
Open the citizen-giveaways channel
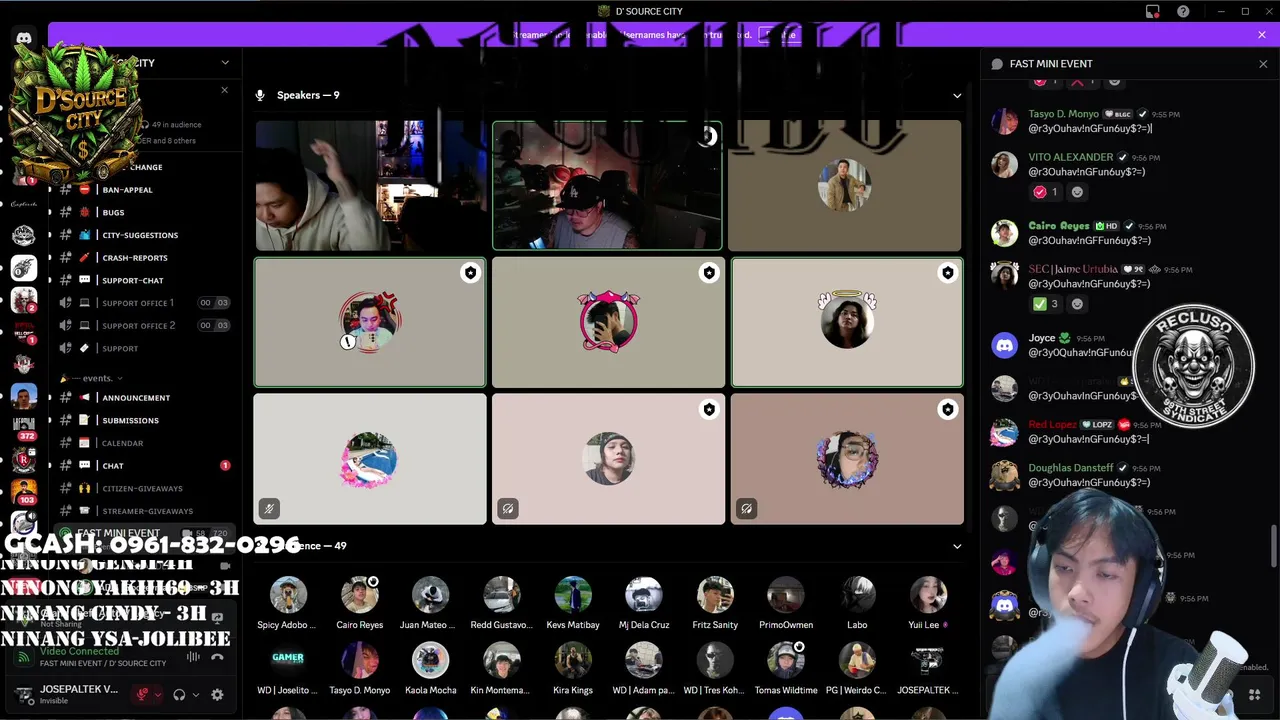(x=144, y=488)
